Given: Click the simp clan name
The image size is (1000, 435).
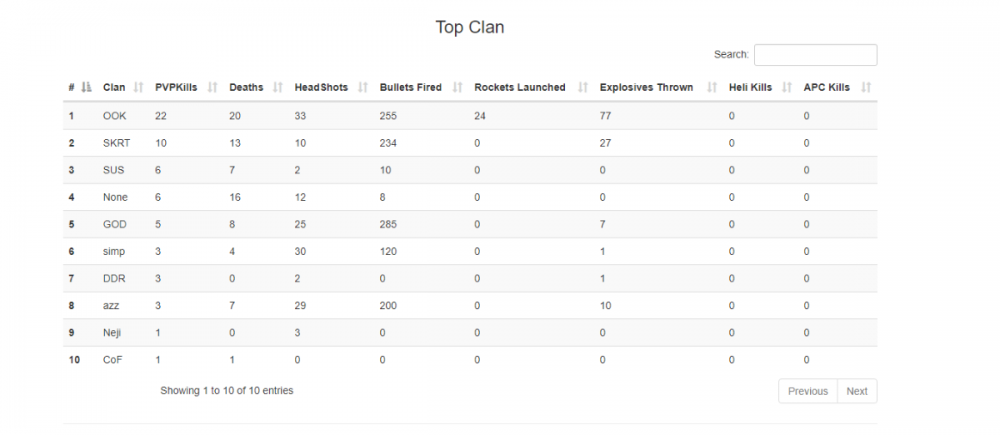Looking at the screenshot, I should 115,251.
